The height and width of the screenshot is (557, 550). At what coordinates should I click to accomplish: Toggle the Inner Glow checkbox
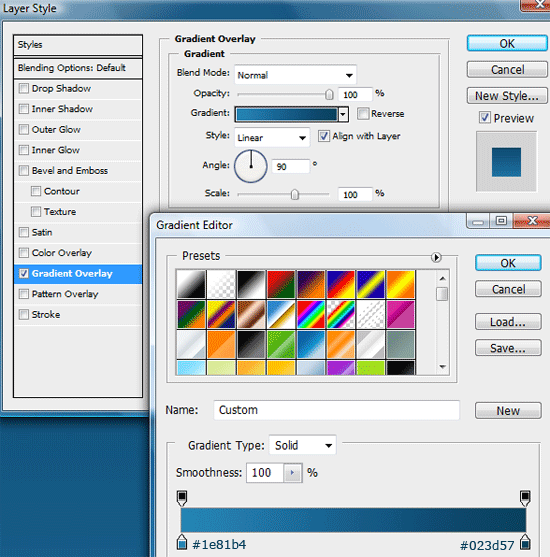pos(23,150)
